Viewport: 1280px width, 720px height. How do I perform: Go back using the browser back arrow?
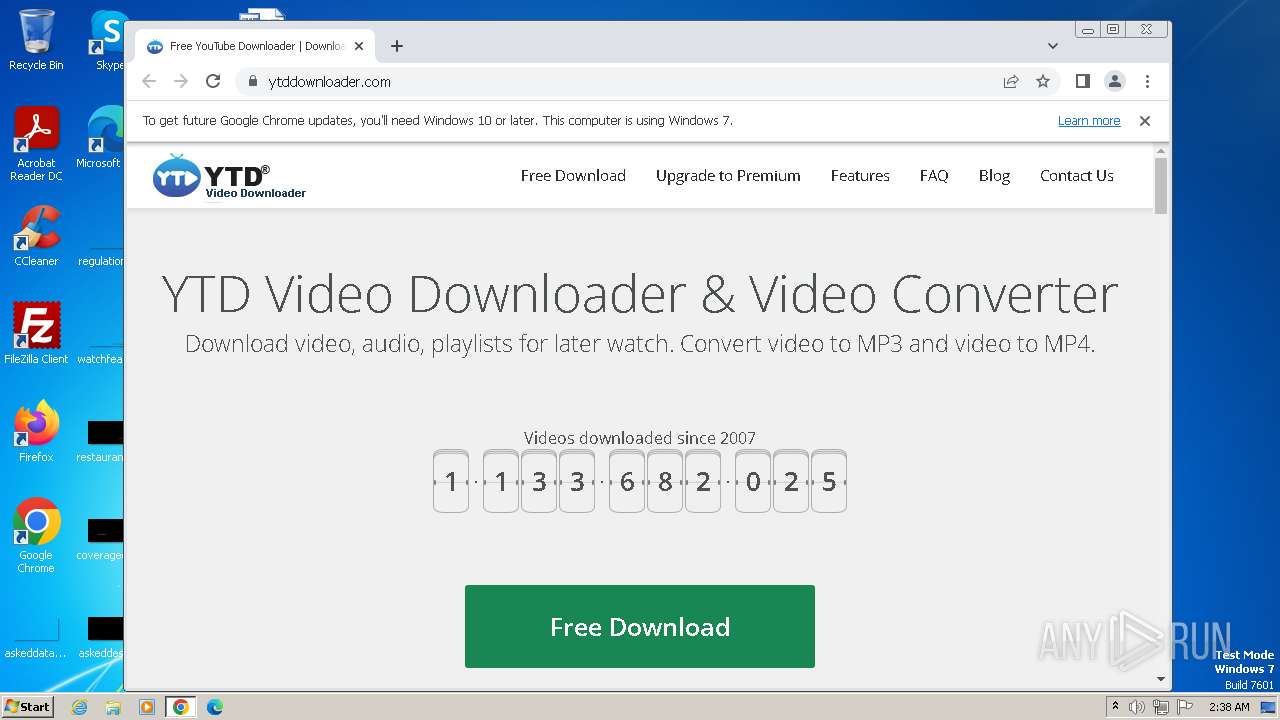pos(149,82)
